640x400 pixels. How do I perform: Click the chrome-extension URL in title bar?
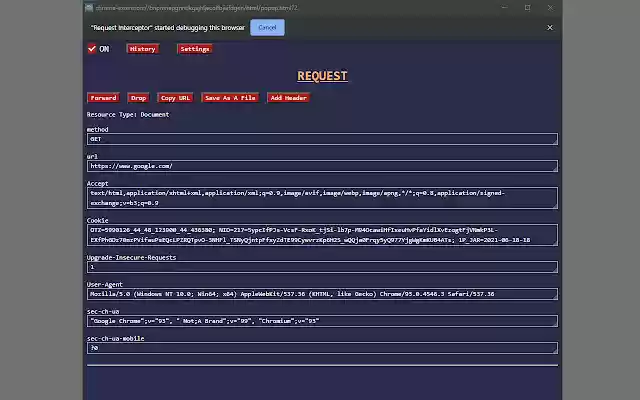tap(197, 8)
